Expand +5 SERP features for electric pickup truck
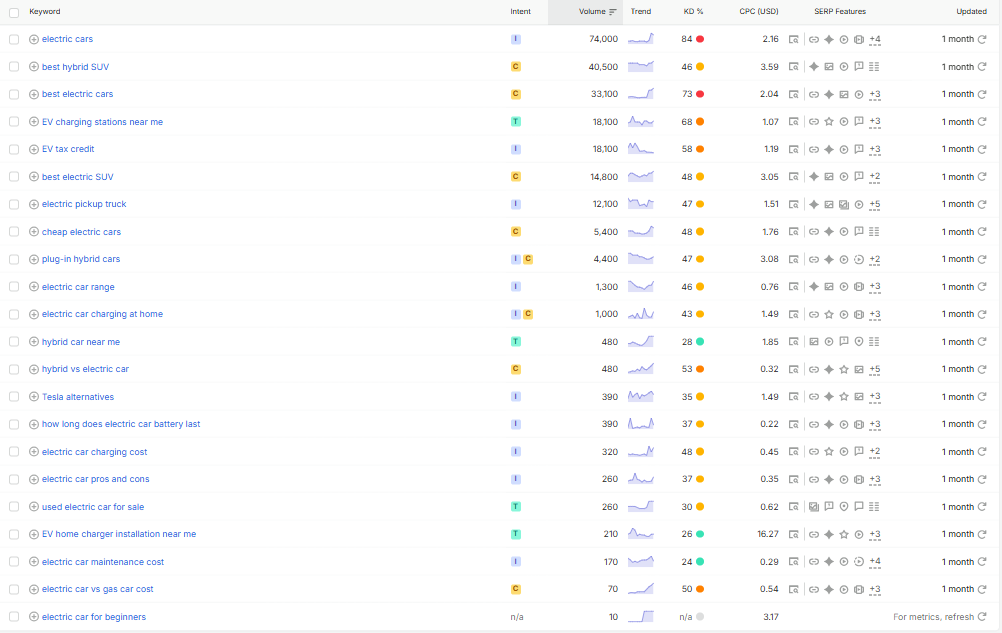This screenshot has width=1002, height=633. (875, 204)
